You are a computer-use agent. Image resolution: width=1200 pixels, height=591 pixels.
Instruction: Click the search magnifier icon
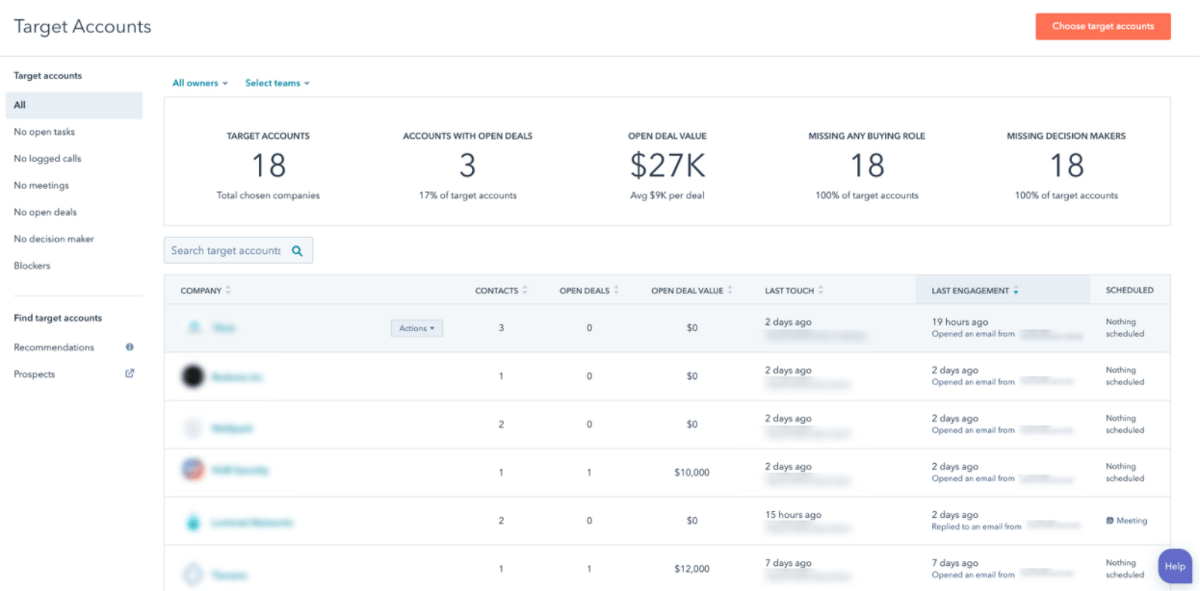click(x=297, y=250)
